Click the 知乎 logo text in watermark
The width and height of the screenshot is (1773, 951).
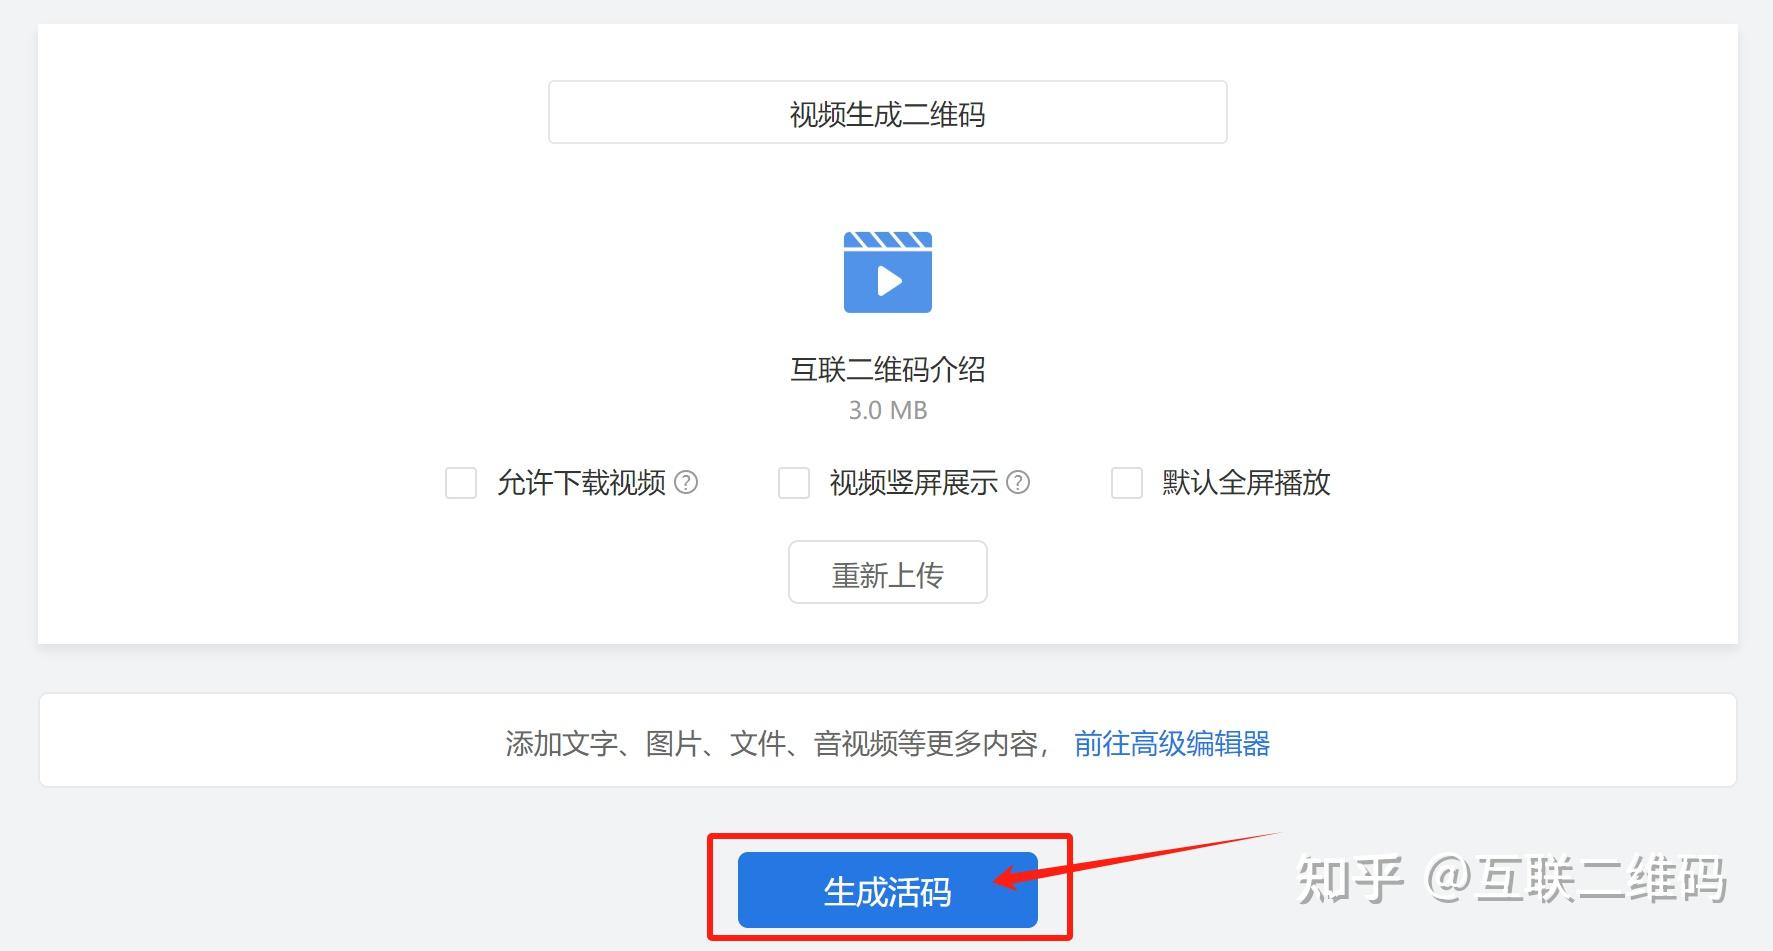click(x=1350, y=880)
